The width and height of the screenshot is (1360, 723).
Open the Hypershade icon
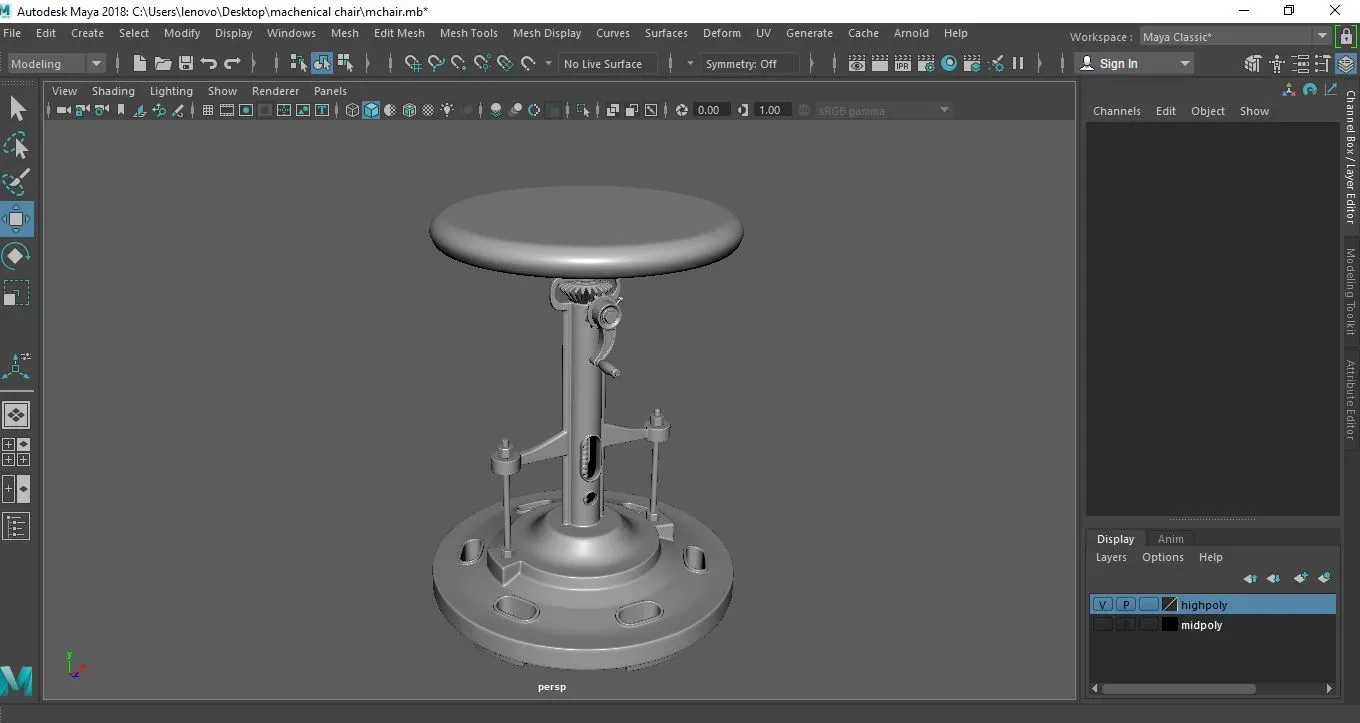point(949,63)
